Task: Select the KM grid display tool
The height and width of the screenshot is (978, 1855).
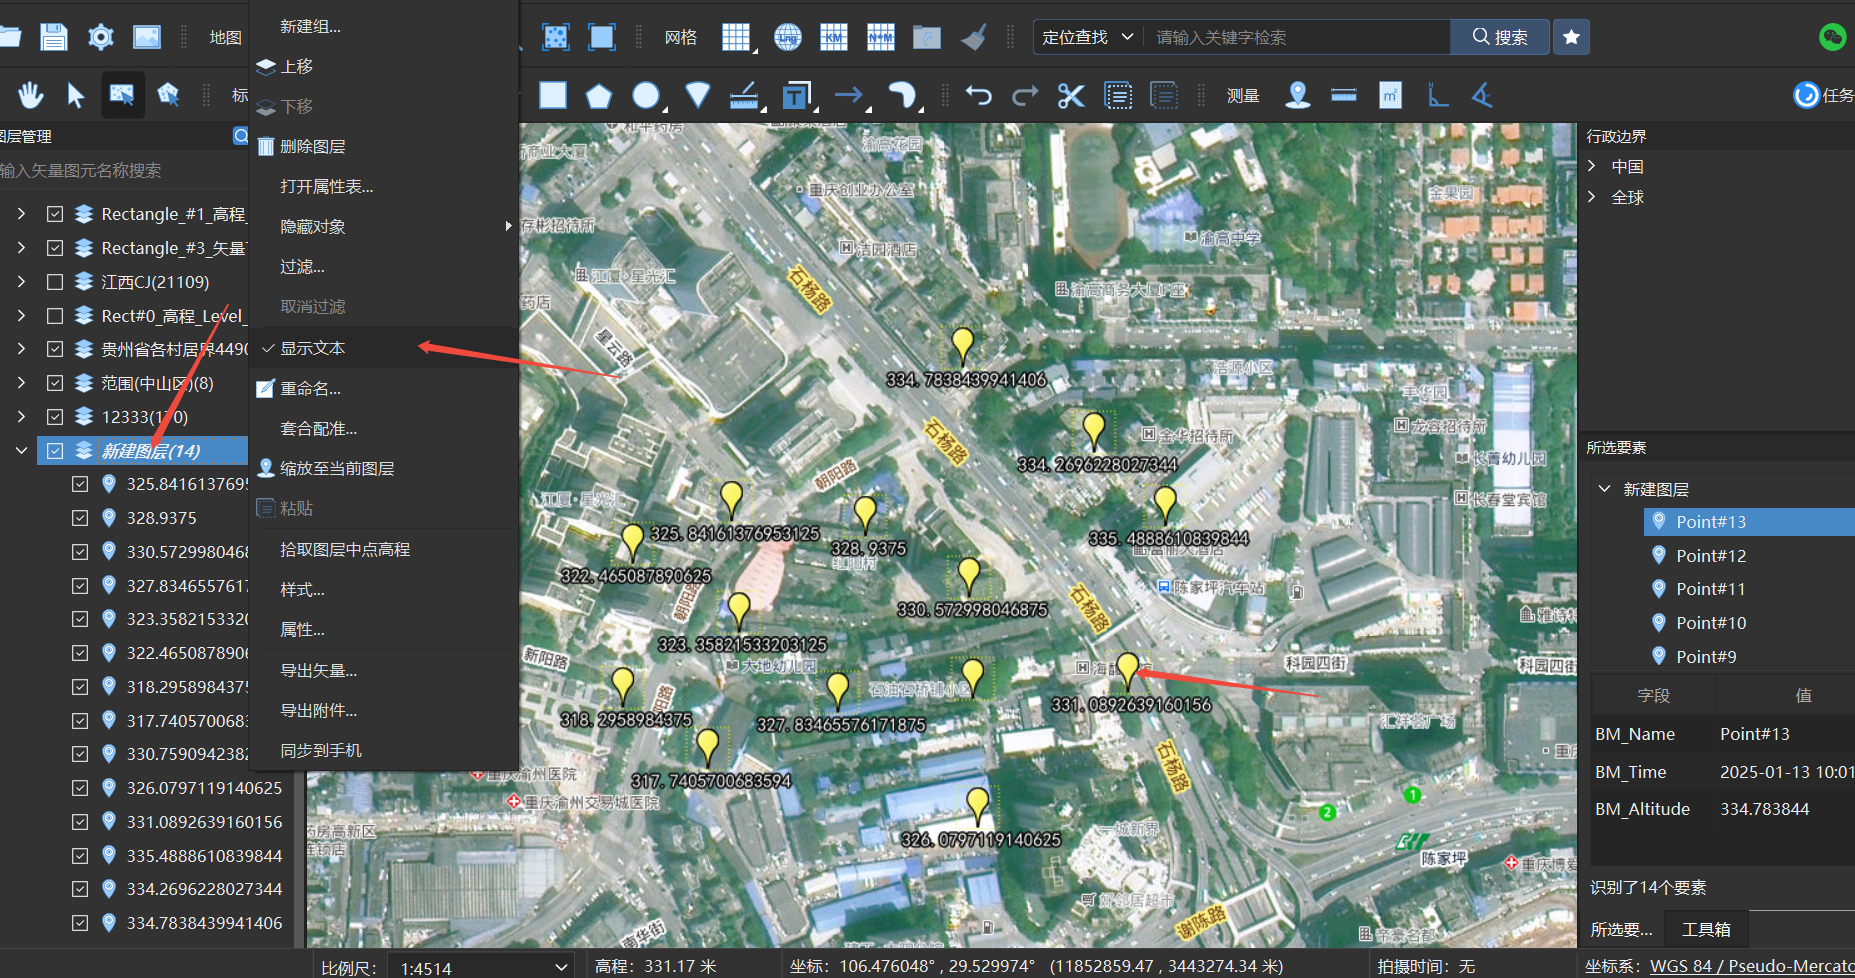Action: pos(833,37)
